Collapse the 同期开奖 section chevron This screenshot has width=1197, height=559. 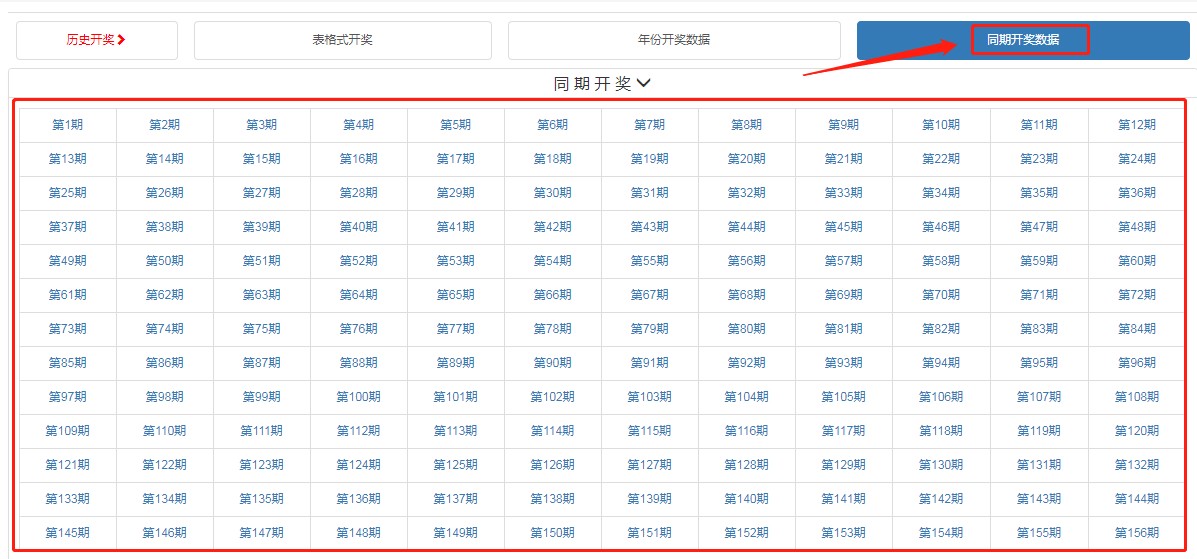click(x=643, y=83)
